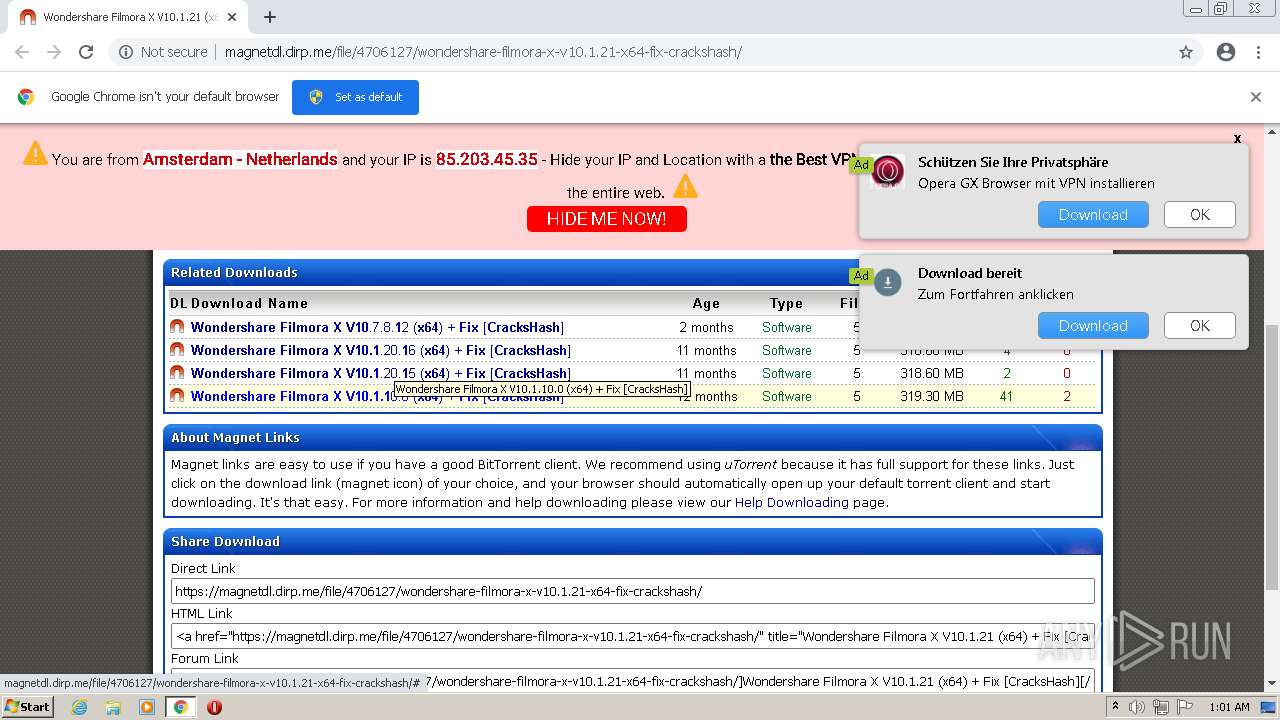
Task: Dismiss the default browser infobar
Action: coord(1256,97)
